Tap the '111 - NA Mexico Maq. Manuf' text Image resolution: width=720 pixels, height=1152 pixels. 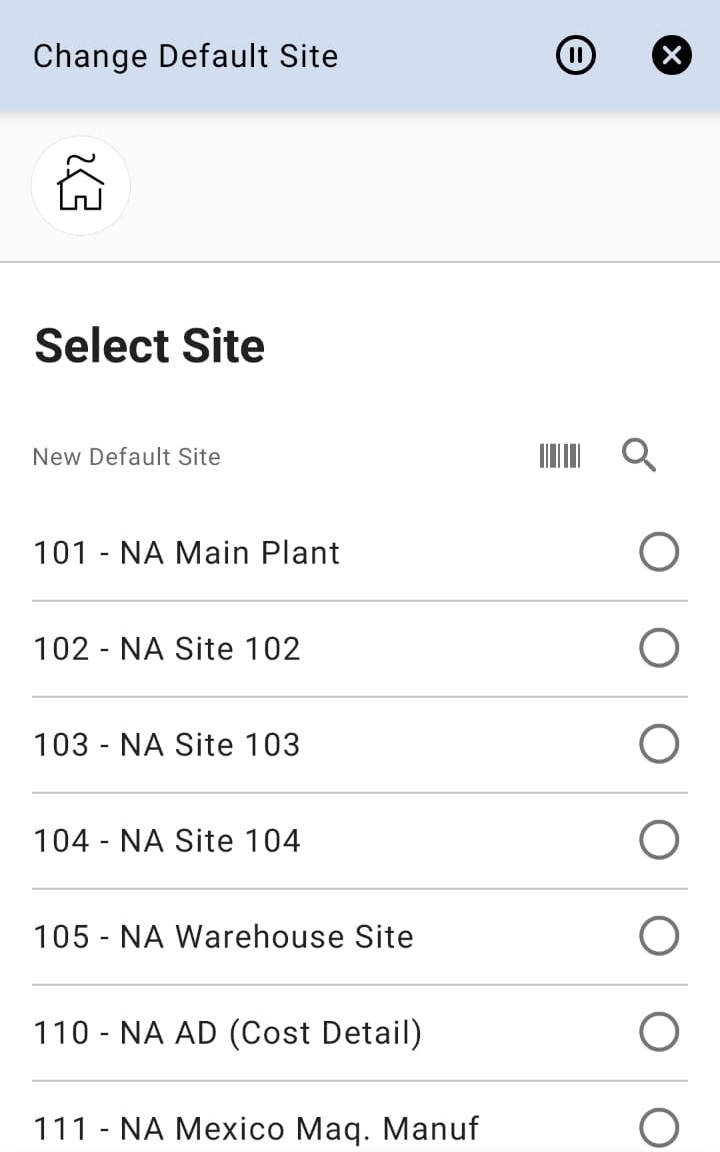[x=256, y=1129]
